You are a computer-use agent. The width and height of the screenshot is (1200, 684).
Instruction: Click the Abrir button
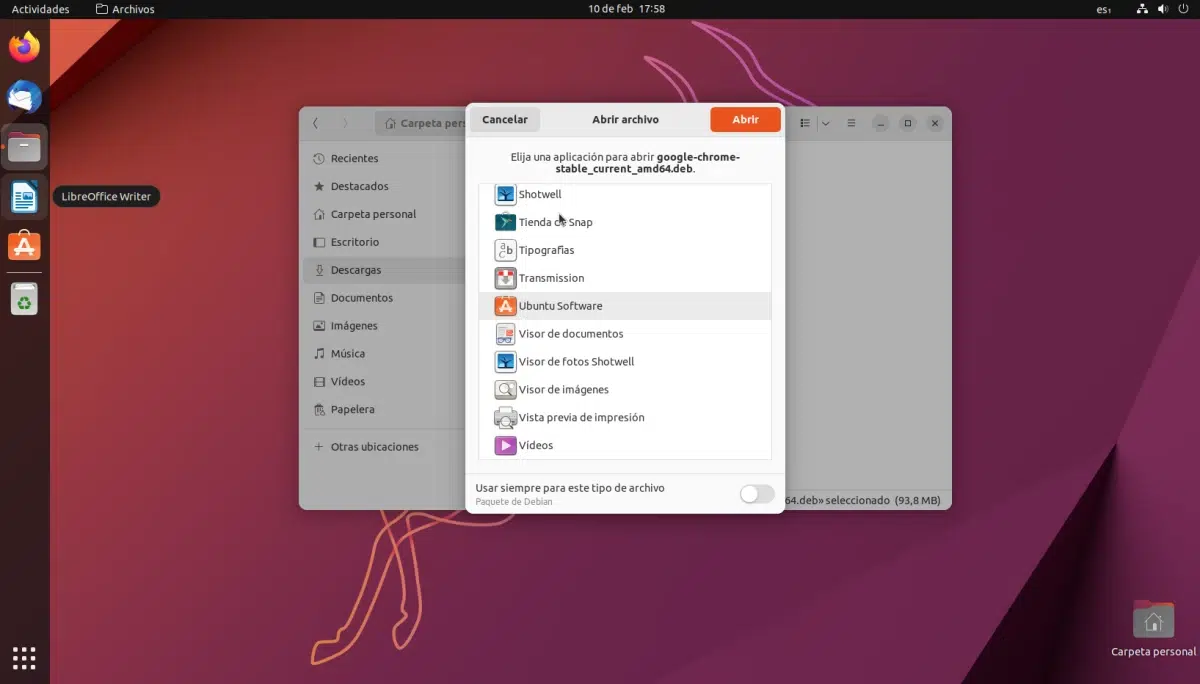coord(745,119)
